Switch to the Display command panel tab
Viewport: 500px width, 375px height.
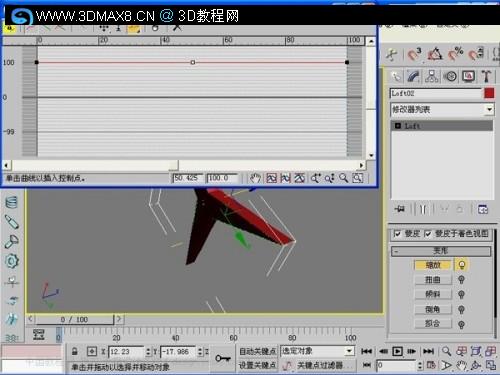468,76
